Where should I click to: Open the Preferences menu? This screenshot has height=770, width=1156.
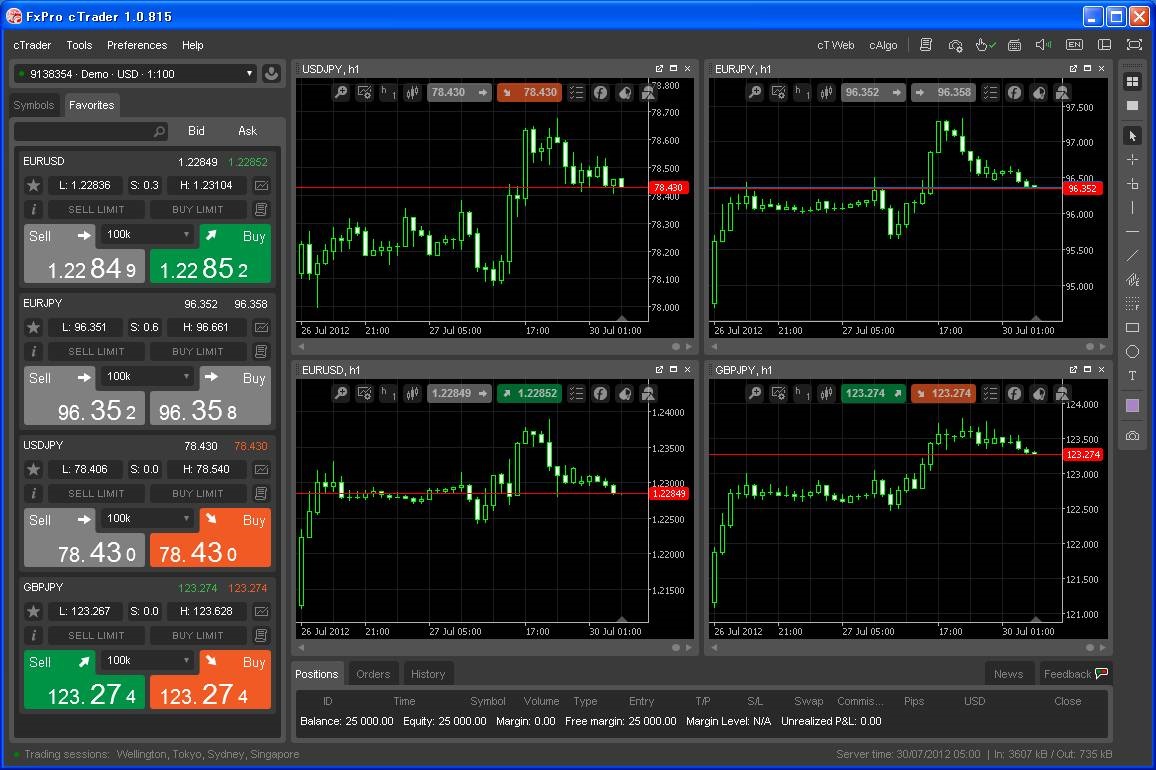point(137,45)
